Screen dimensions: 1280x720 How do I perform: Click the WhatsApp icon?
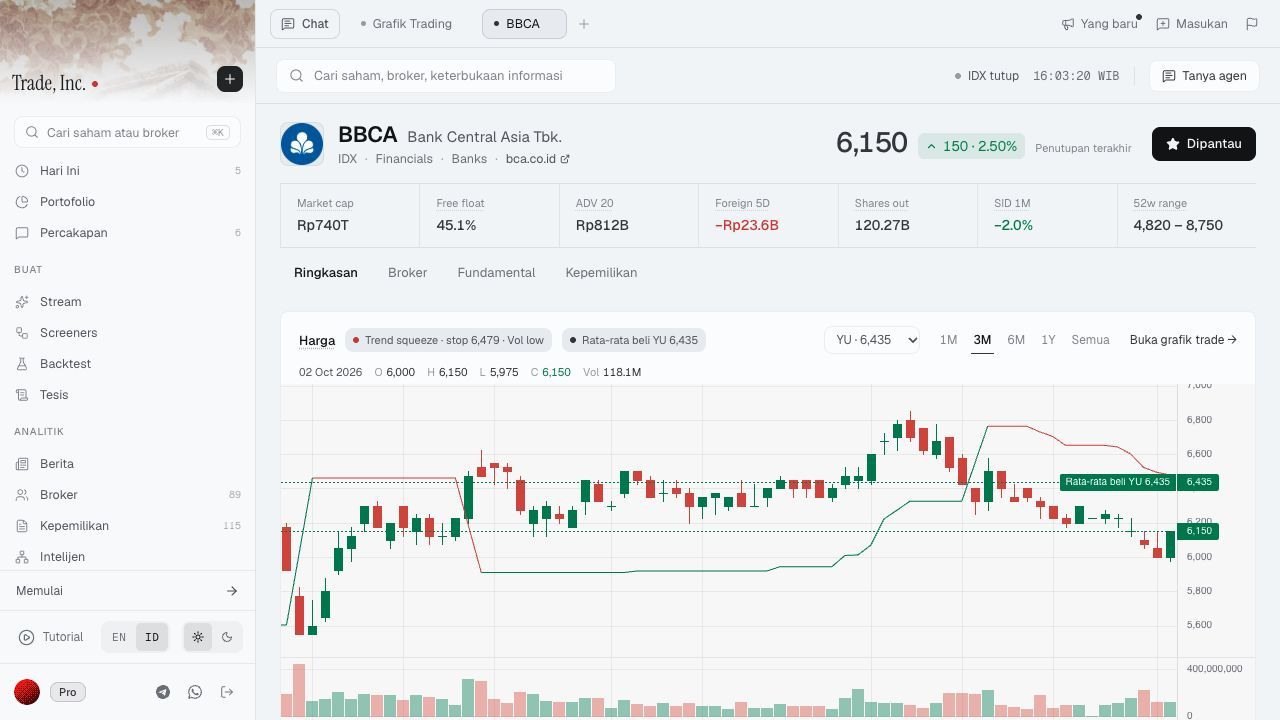(x=195, y=692)
